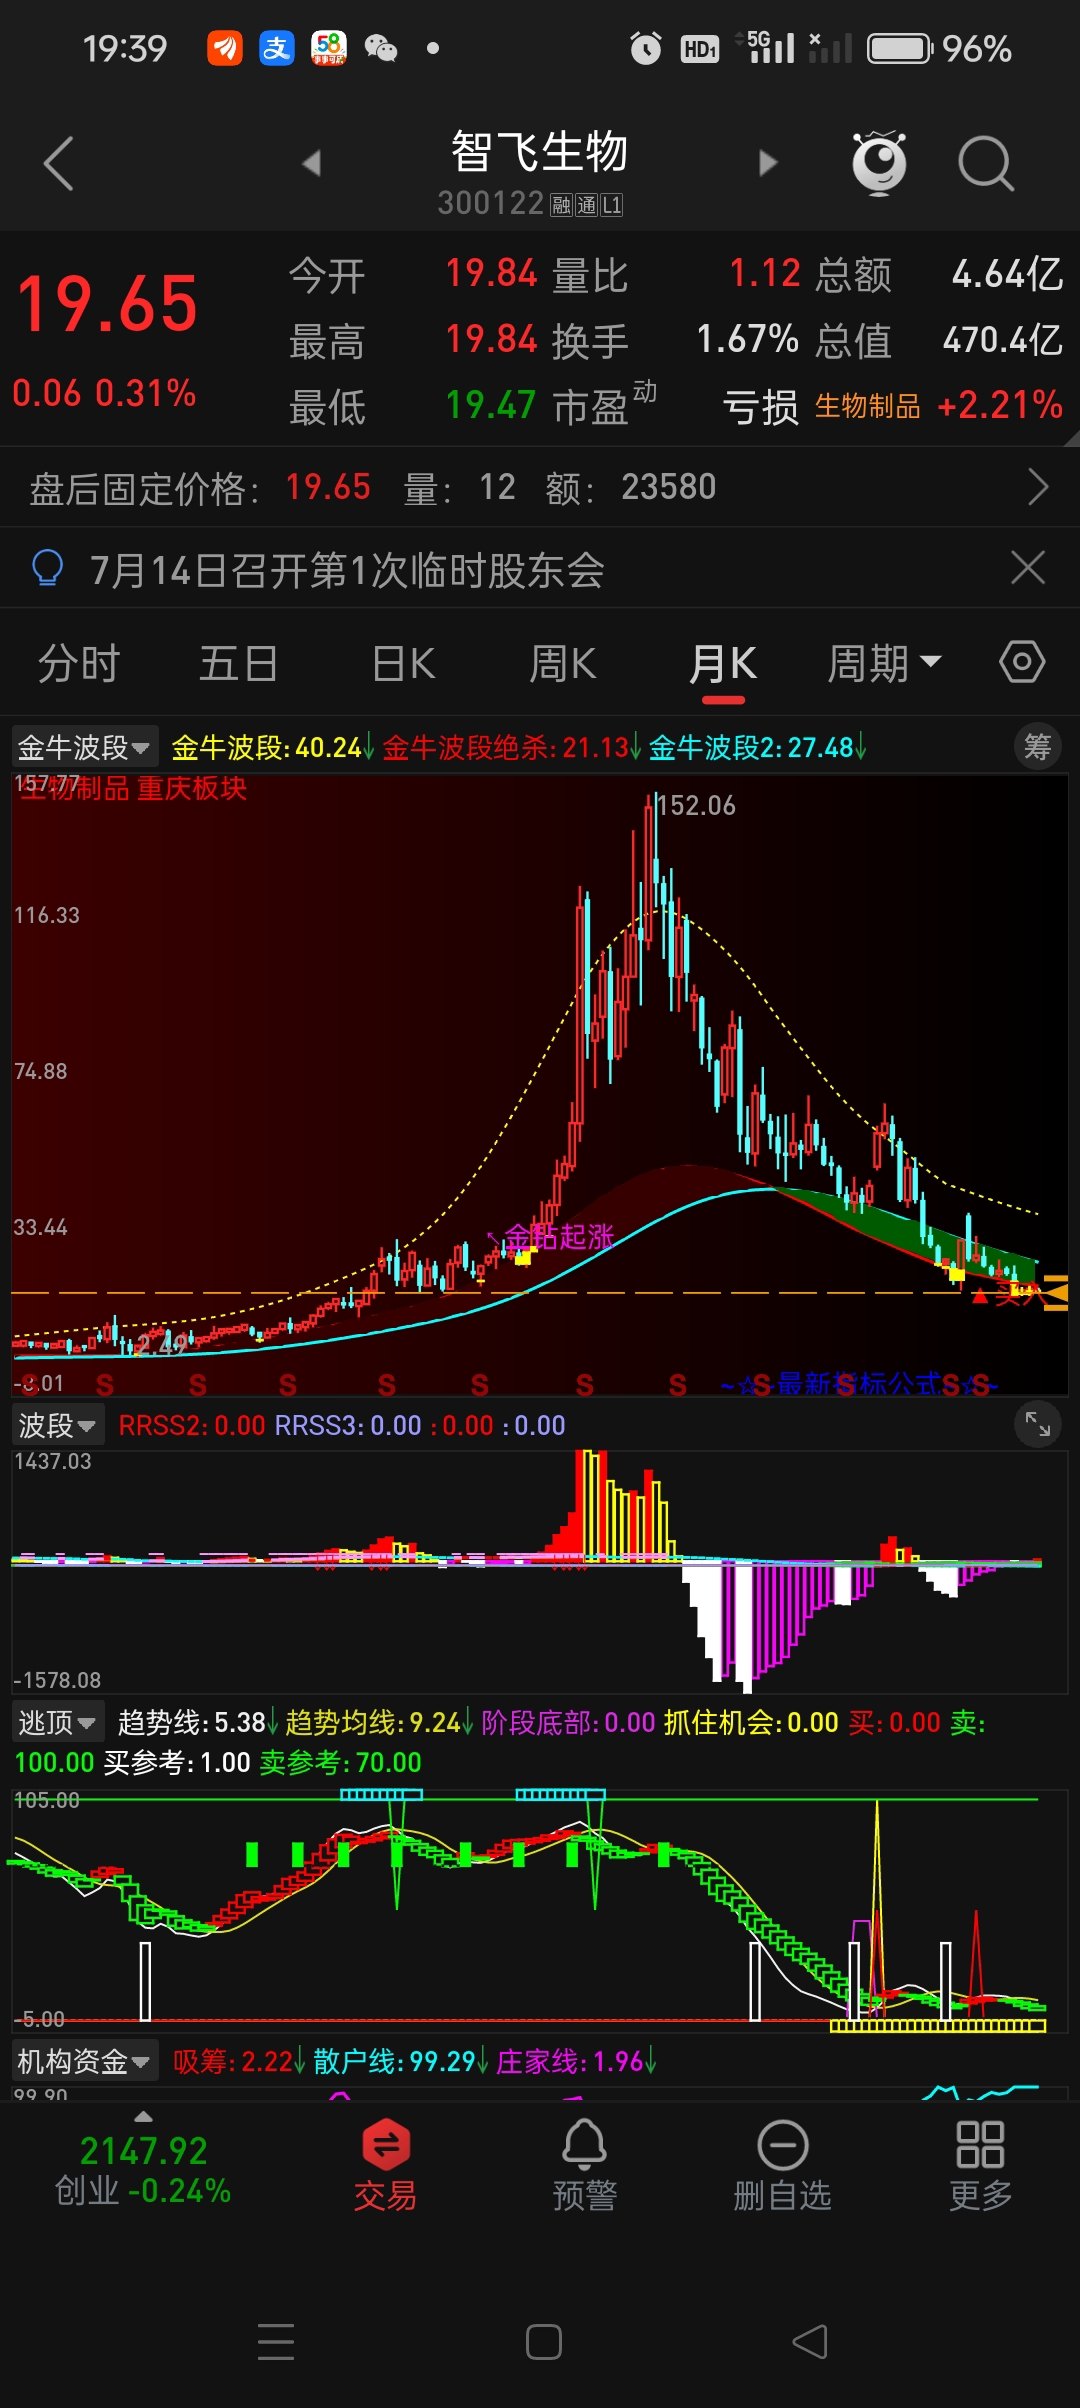Tap the 波段 histogram sub-chart
Viewport: 1080px width, 2408px height.
(x=540, y=1570)
